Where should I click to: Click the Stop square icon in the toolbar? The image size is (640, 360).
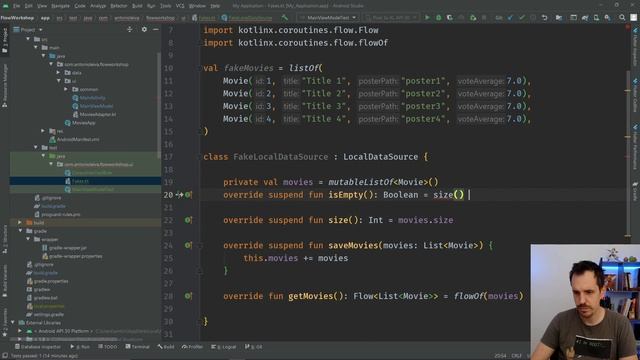tap(484, 18)
